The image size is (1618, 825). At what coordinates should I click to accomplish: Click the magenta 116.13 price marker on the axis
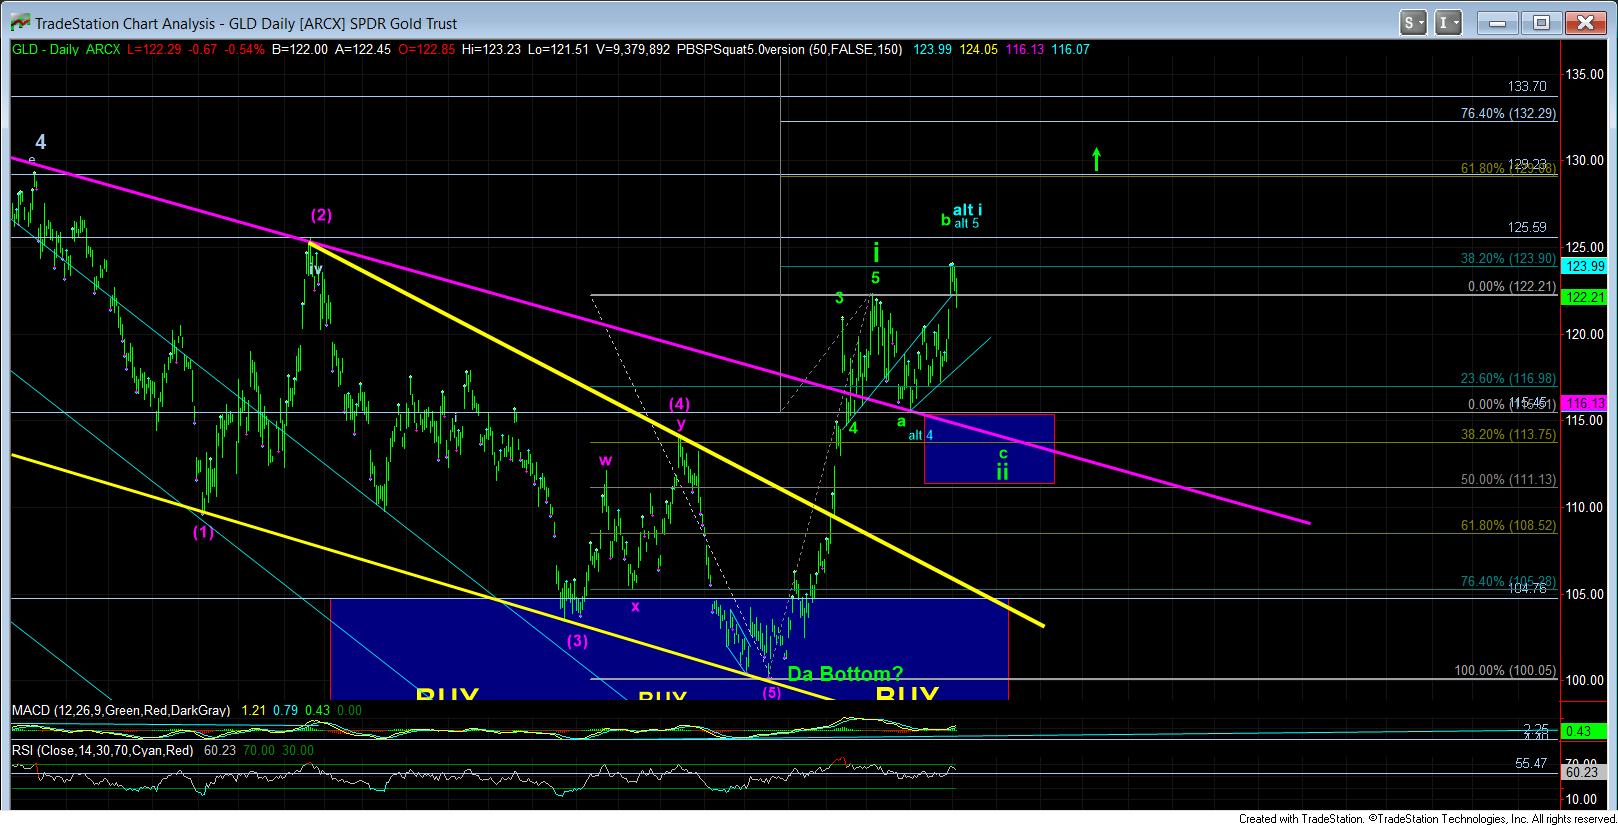1583,403
